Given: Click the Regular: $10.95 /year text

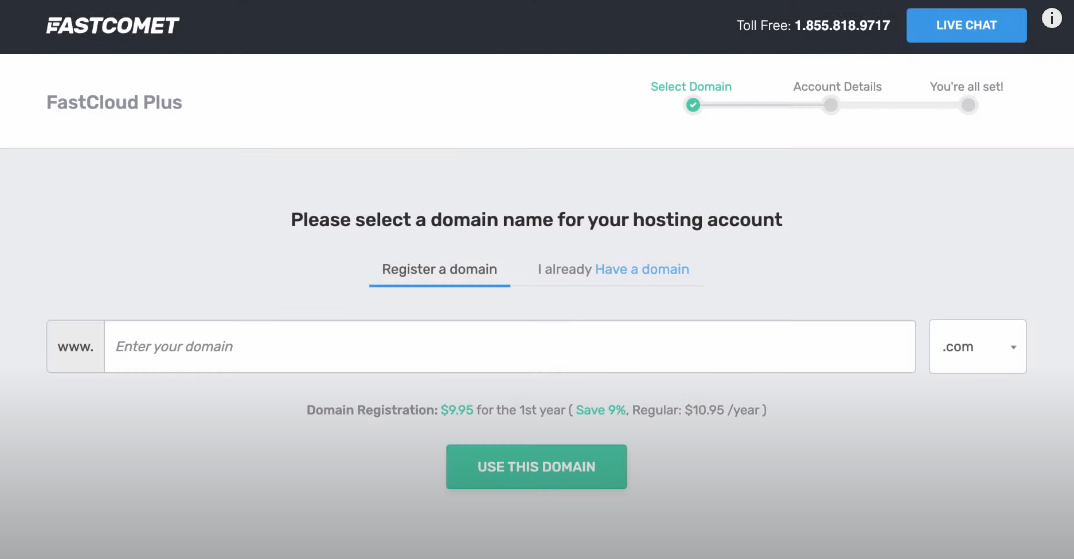Looking at the screenshot, I should (695, 410).
